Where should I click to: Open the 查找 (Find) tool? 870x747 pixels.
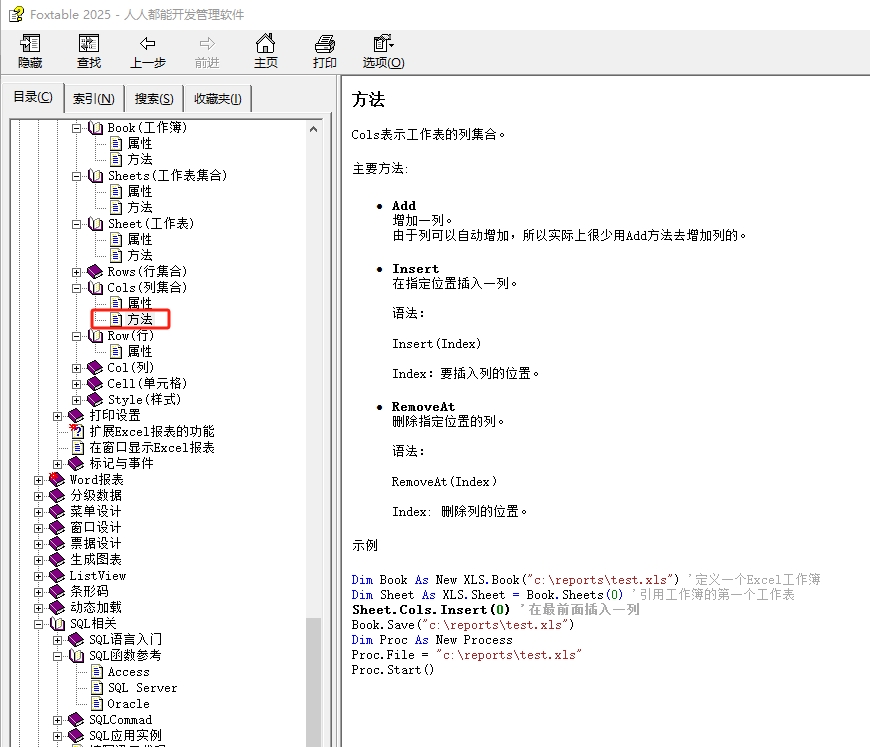[x=89, y=51]
